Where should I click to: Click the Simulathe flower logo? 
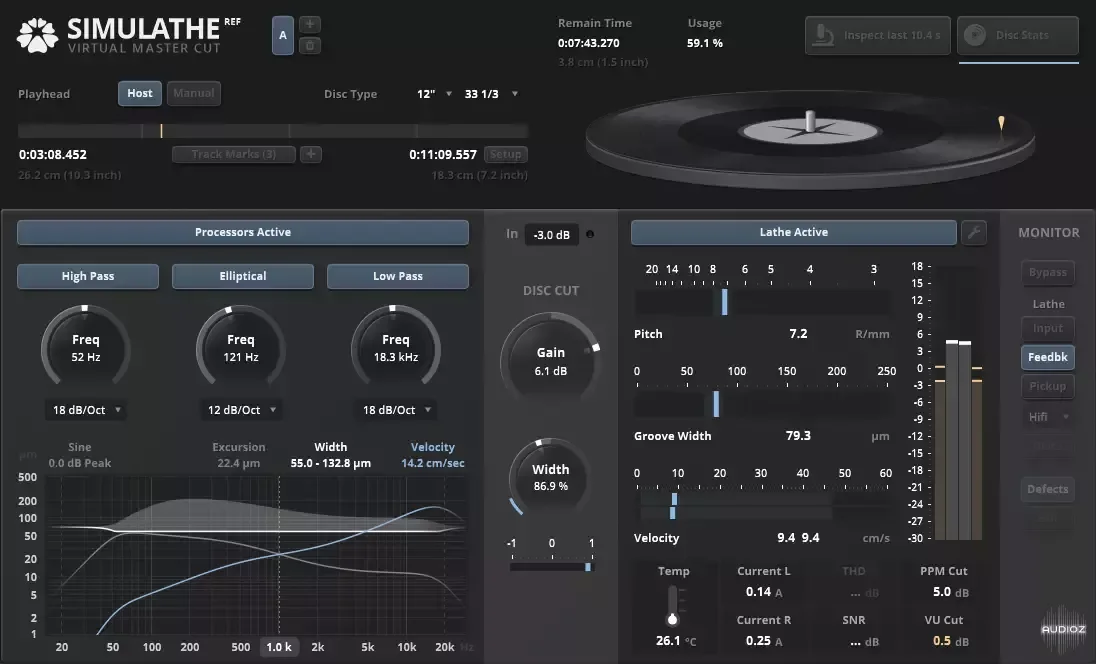click(x=38, y=35)
